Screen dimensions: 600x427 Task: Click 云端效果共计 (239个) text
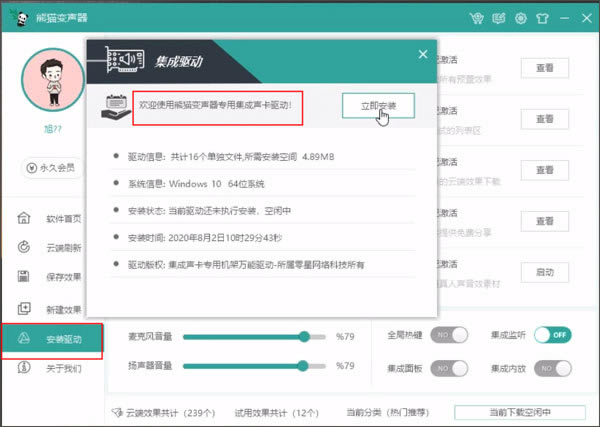[171, 413]
